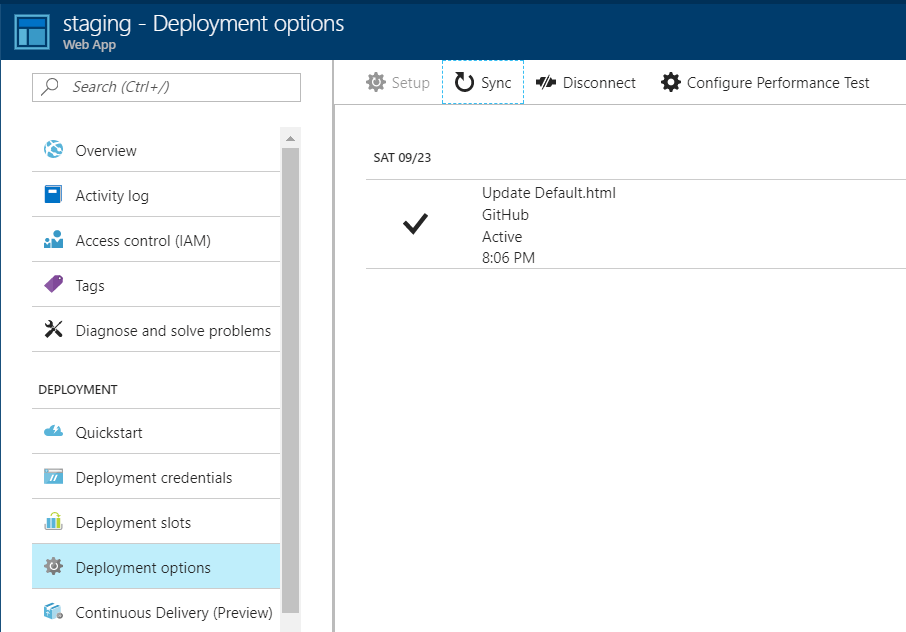This screenshot has height=632, width=906.
Task: Click the Access control (IAM) people icon
Action: (x=54, y=240)
